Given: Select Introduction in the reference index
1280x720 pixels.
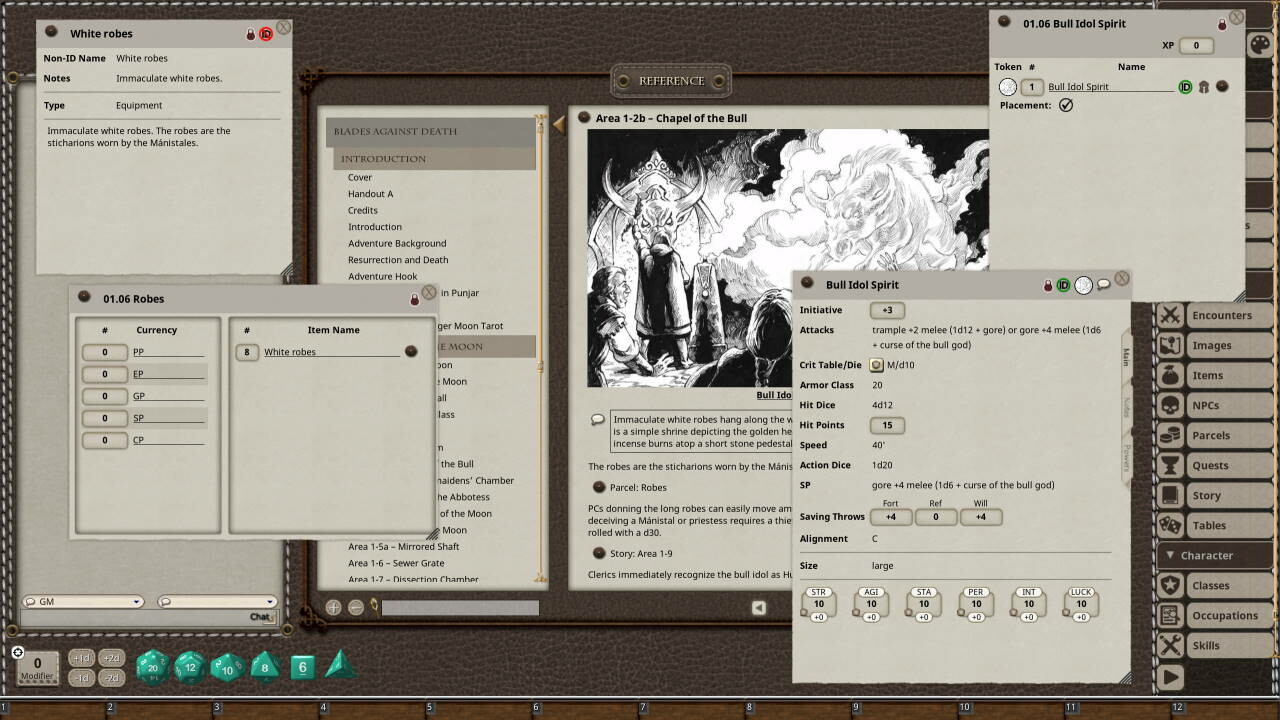Looking at the screenshot, I should 374,226.
